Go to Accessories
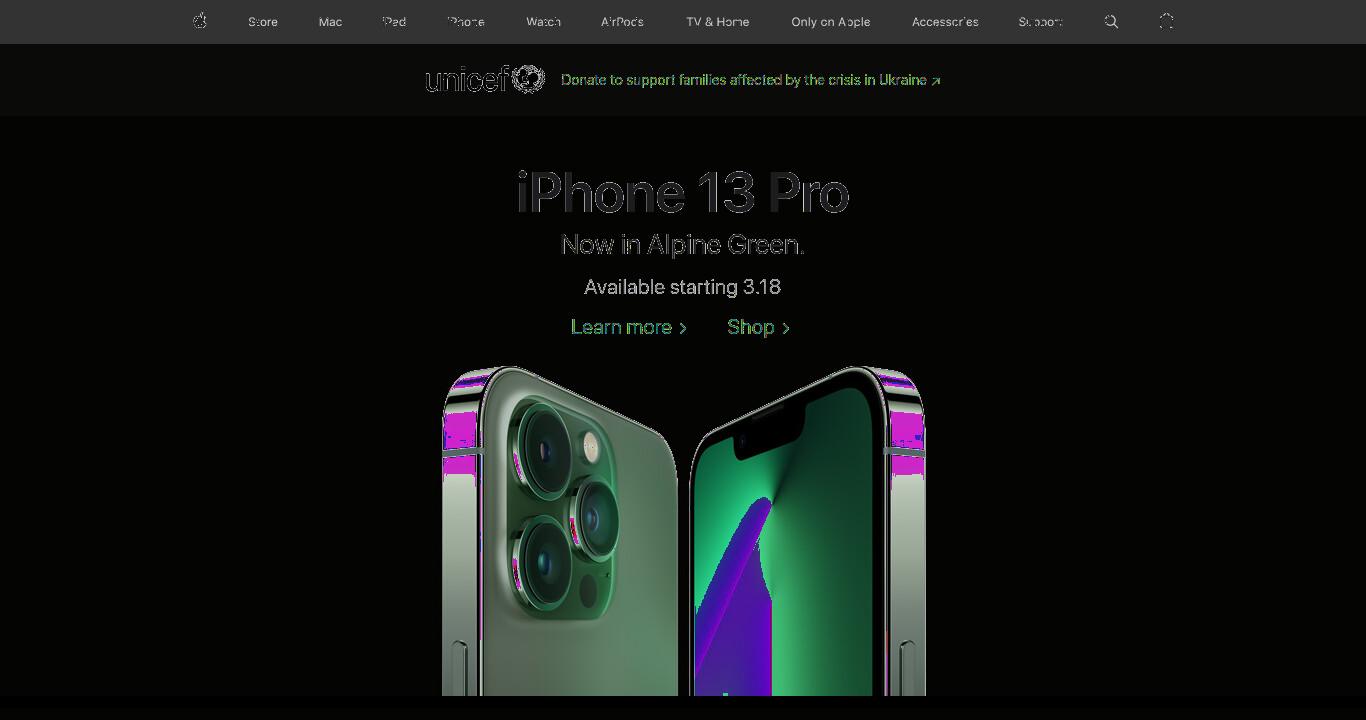Image resolution: width=1366 pixels, height=720 pixels. point(945,22)
